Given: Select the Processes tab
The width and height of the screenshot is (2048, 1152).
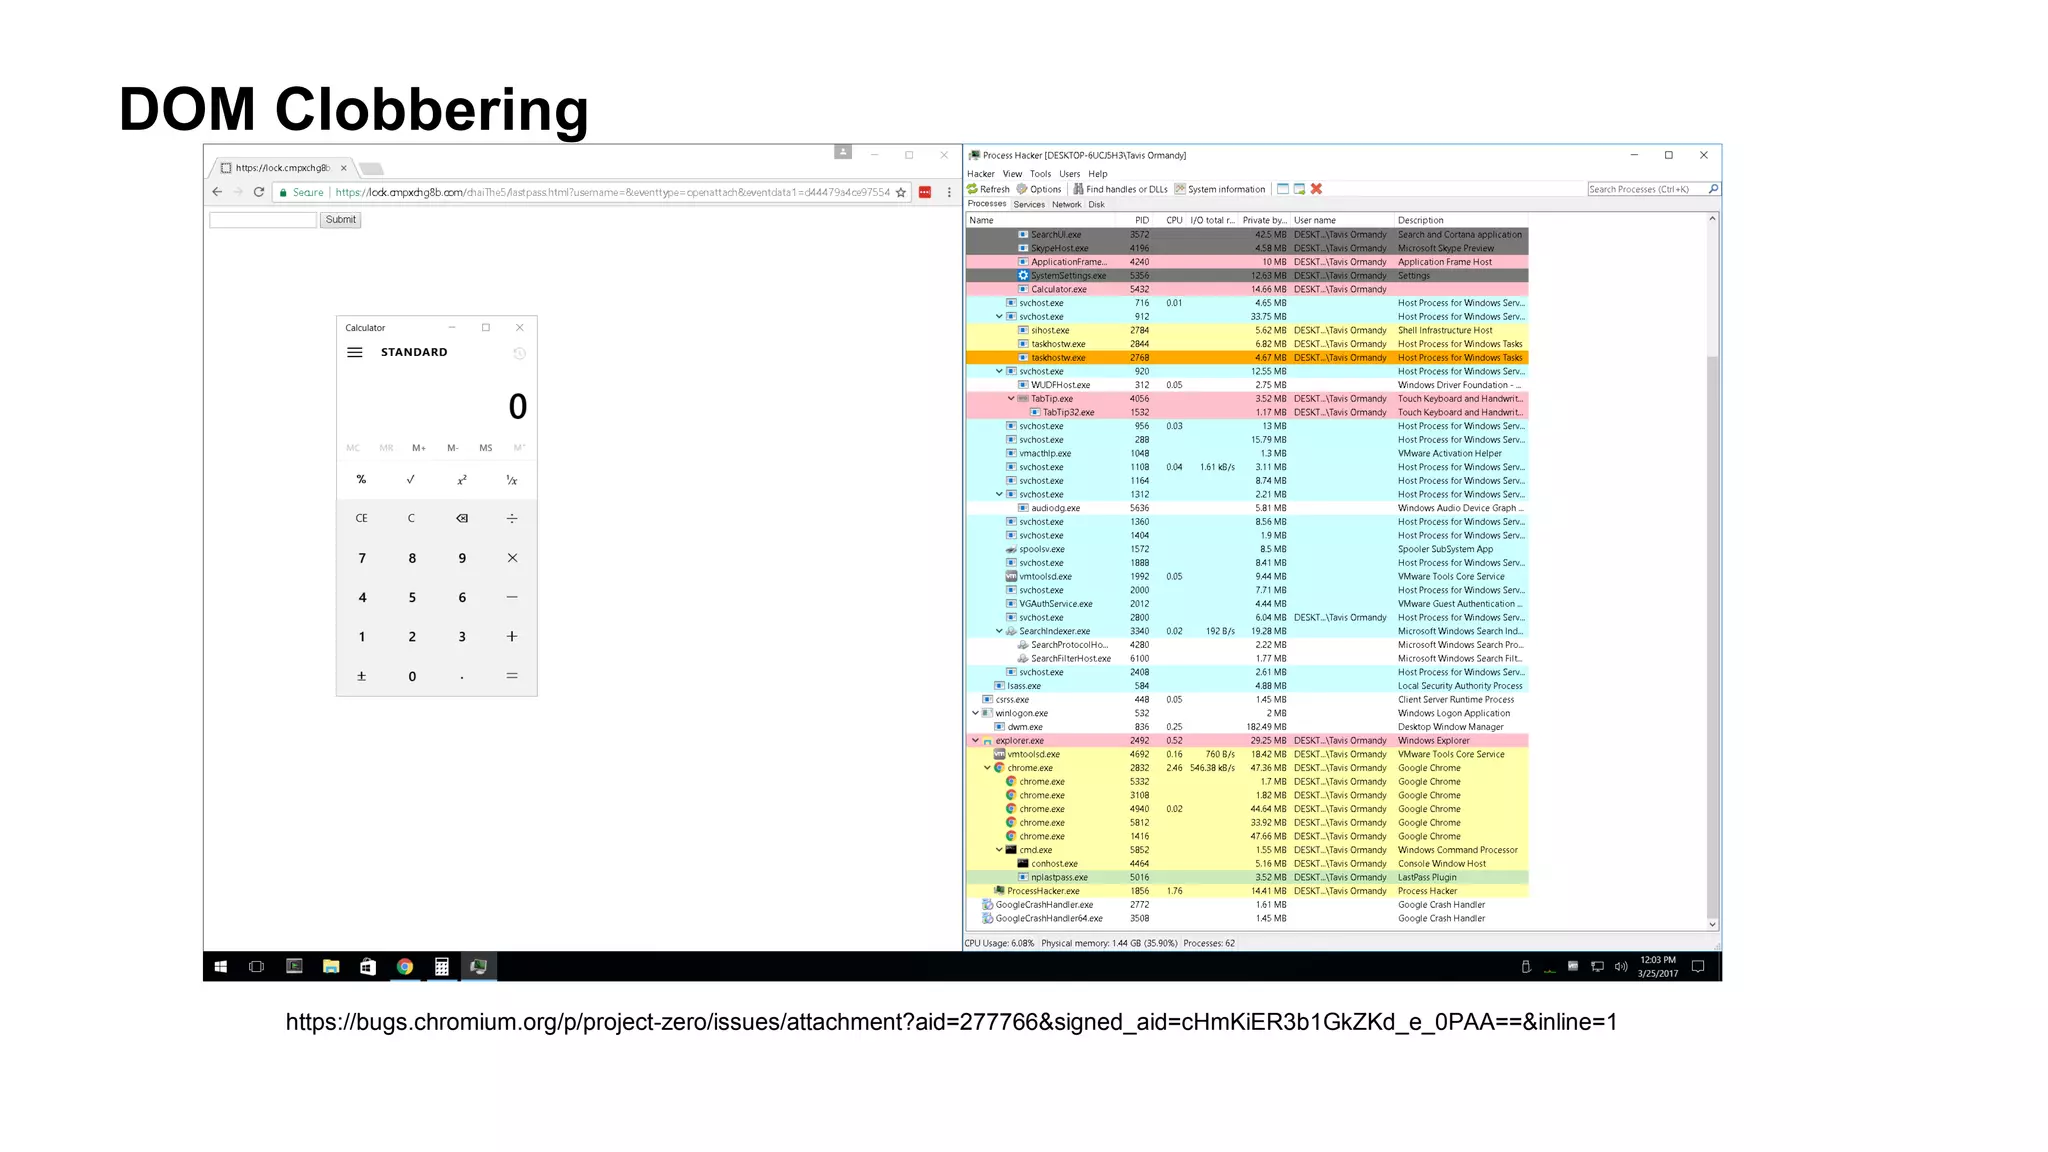Looking at the screenshot, I should pyautogui.click(x=987, y=204).
